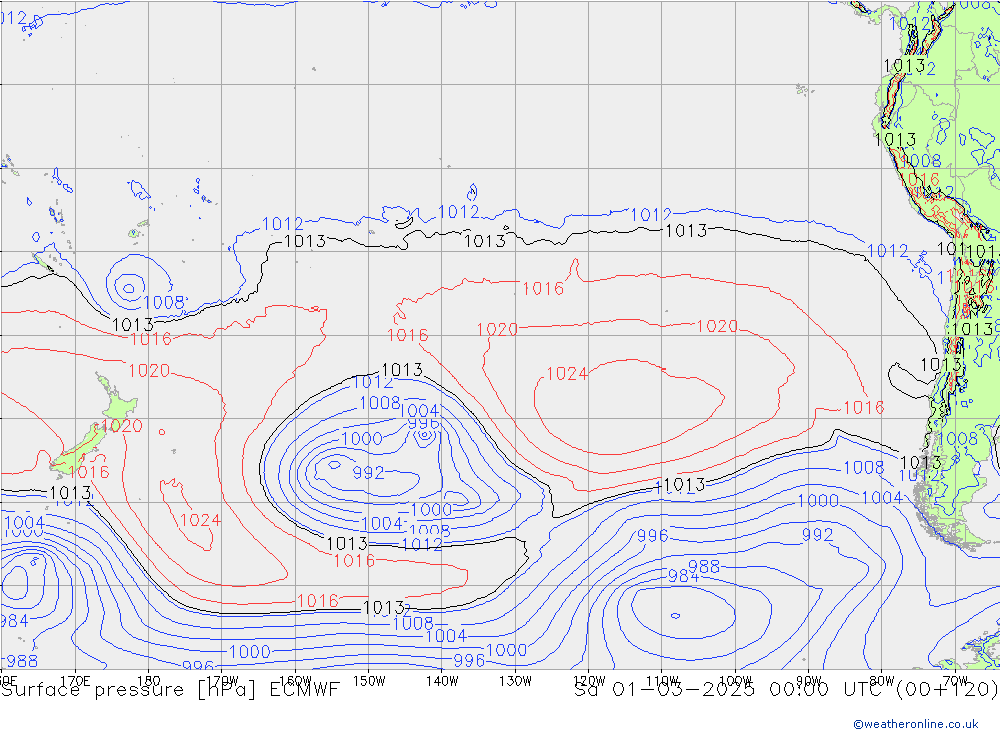Viewport: 1000px width, 733px height.
Task: Click the red 1024 label southeast of New Zealand
Action: [200, 521]
